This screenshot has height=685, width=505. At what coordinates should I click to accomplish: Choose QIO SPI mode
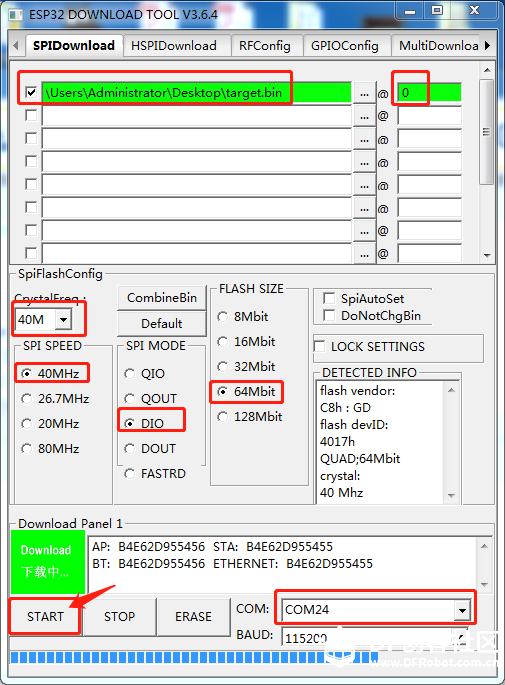(145, 374)
